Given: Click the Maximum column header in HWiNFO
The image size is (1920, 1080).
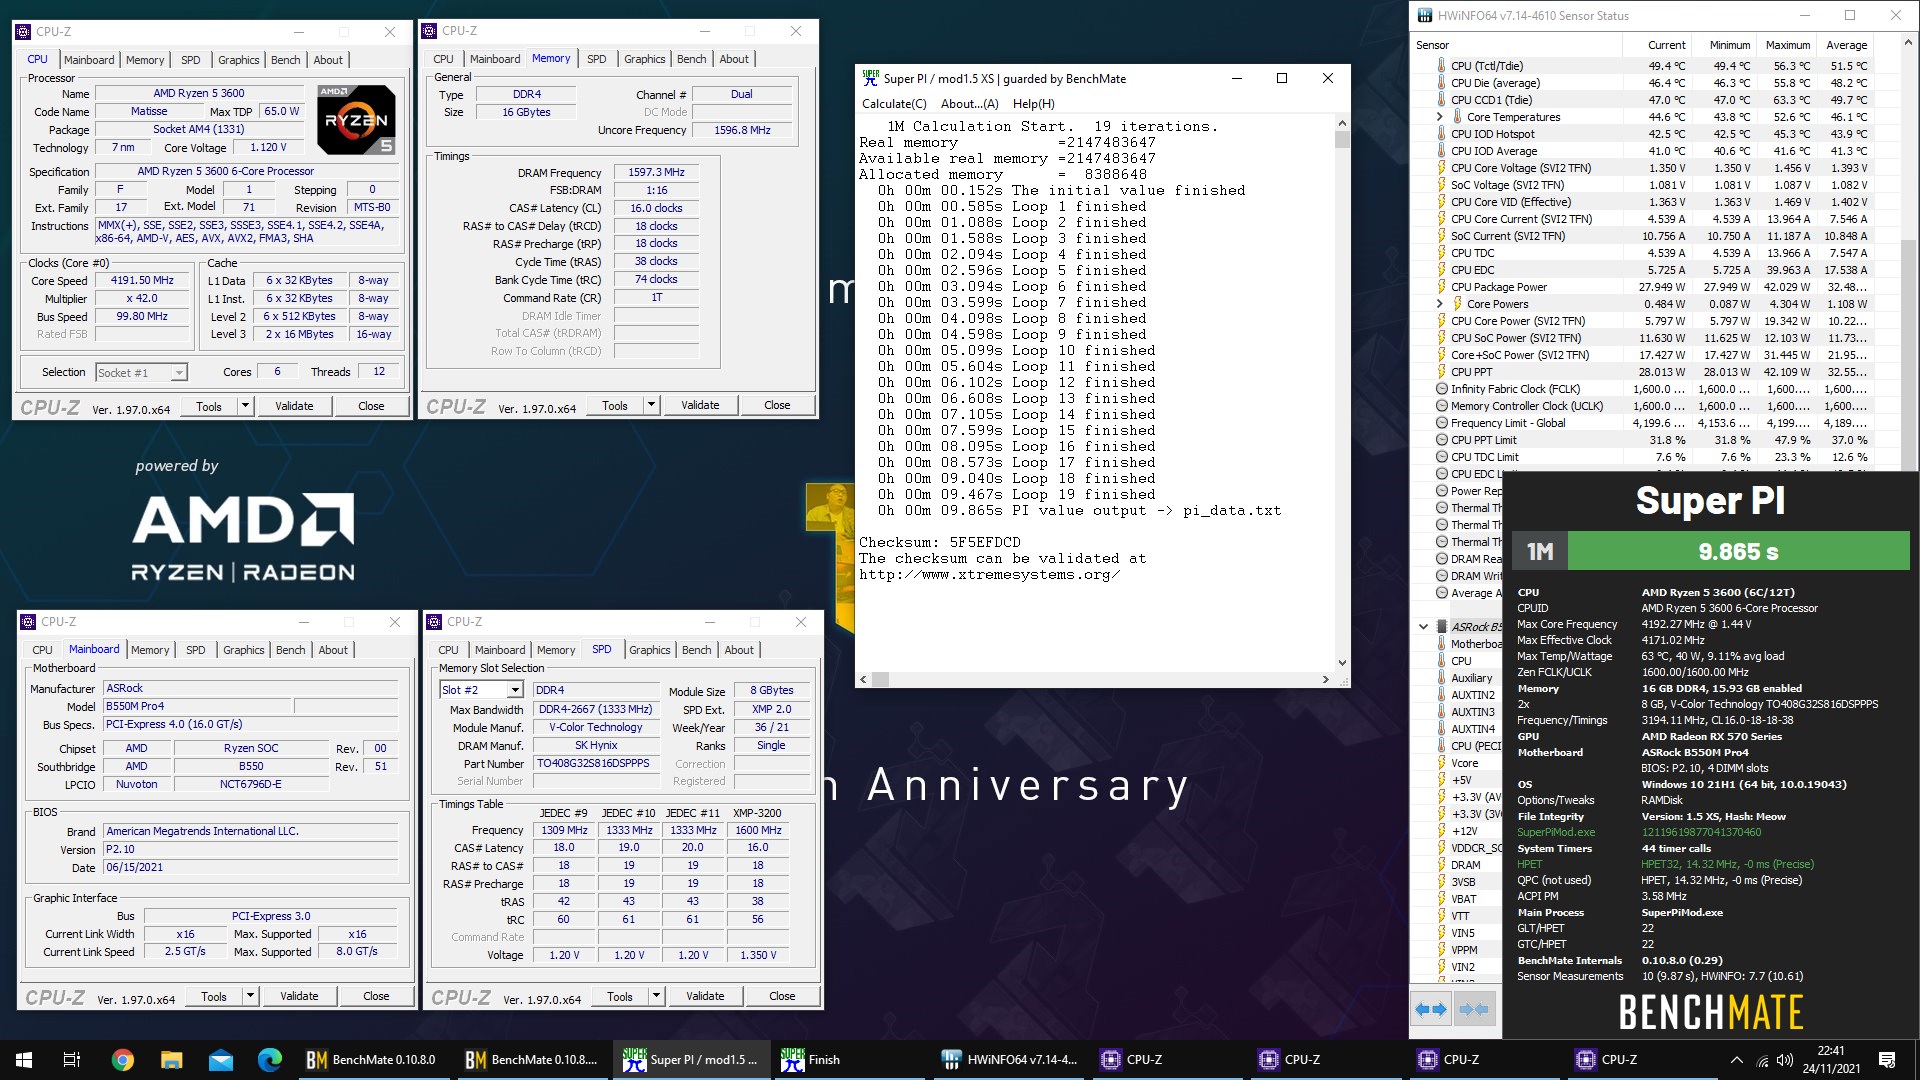Looking at the screenshot, I should 1787,45.
